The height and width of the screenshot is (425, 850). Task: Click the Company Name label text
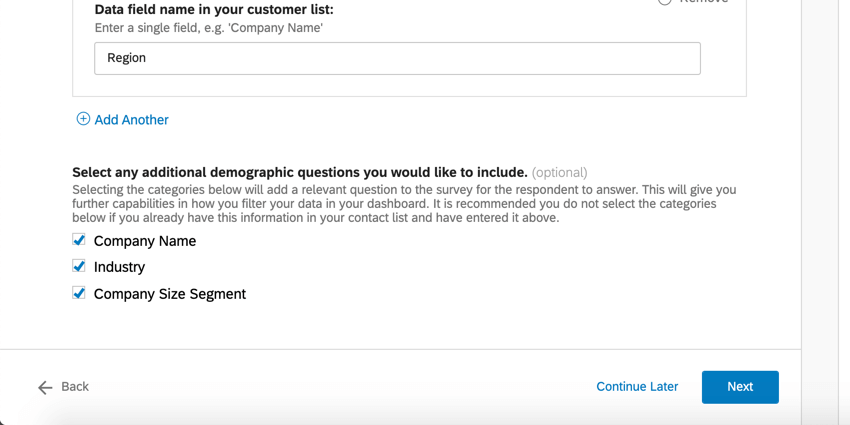pyautogui.click(x=145, y=241)
